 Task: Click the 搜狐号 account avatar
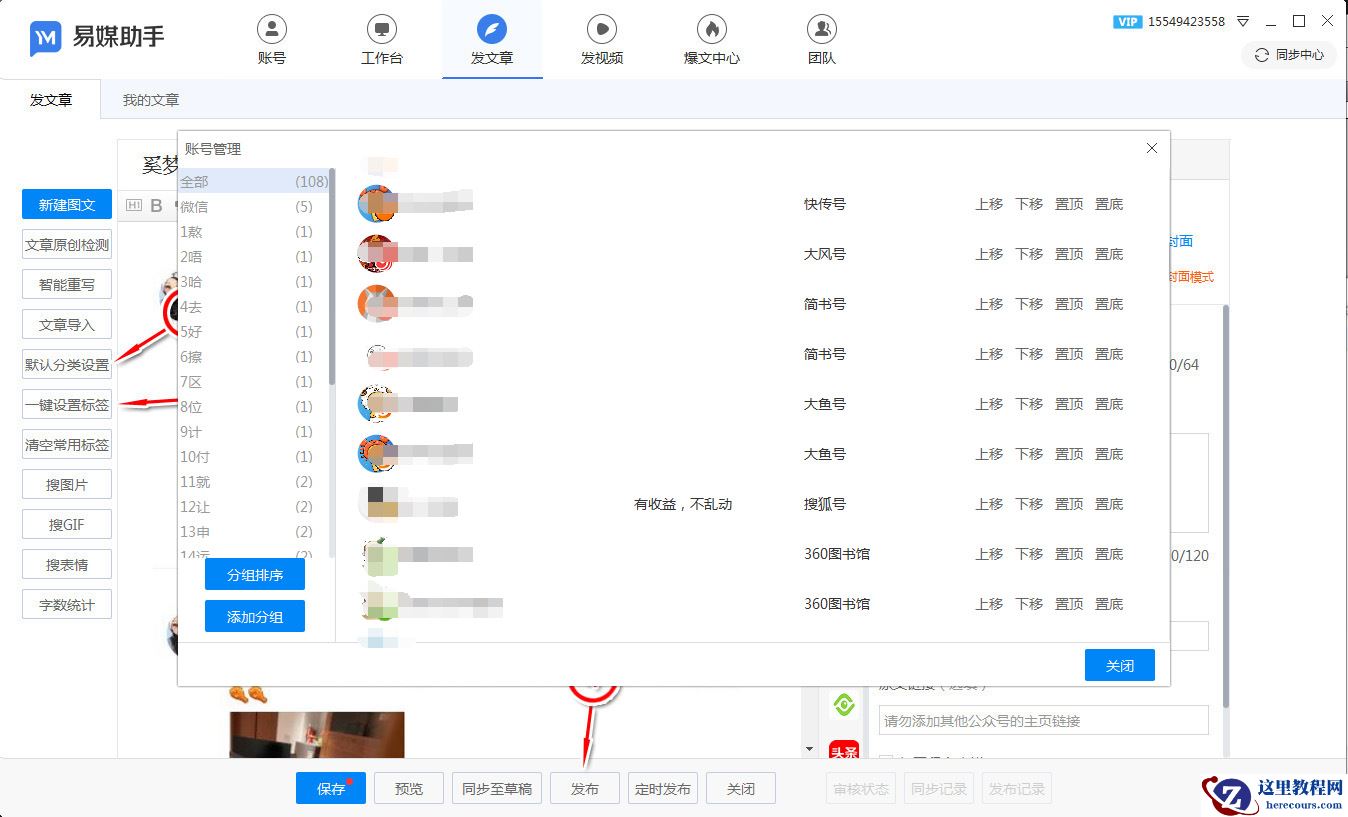(x=377, y=504)
